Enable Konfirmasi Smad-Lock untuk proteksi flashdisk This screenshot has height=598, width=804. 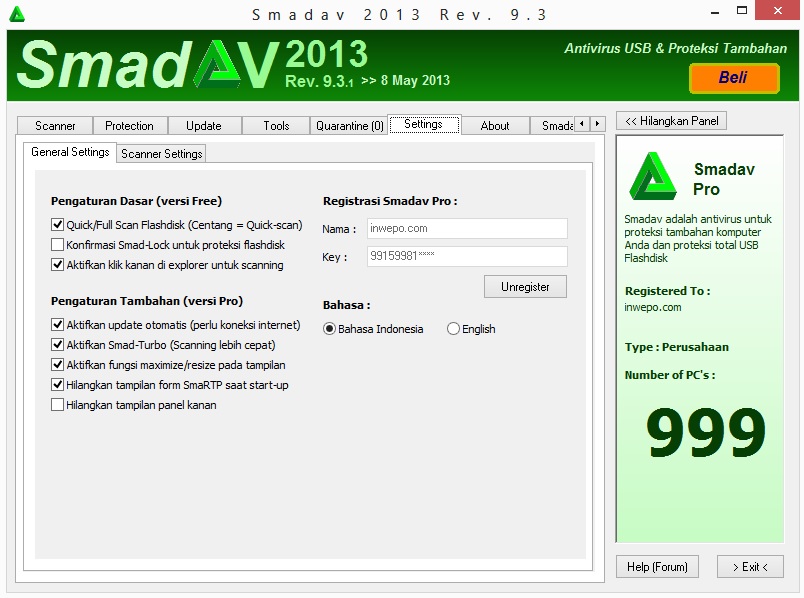57,245
